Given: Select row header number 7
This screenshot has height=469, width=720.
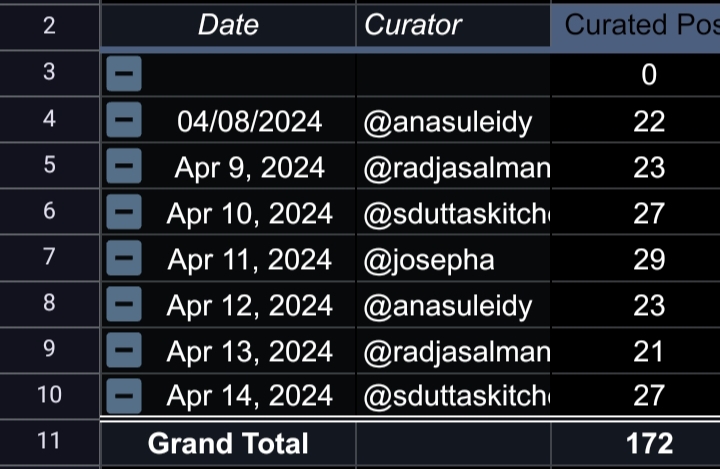Looking at the screenshot, I should (x=49, y=257).
